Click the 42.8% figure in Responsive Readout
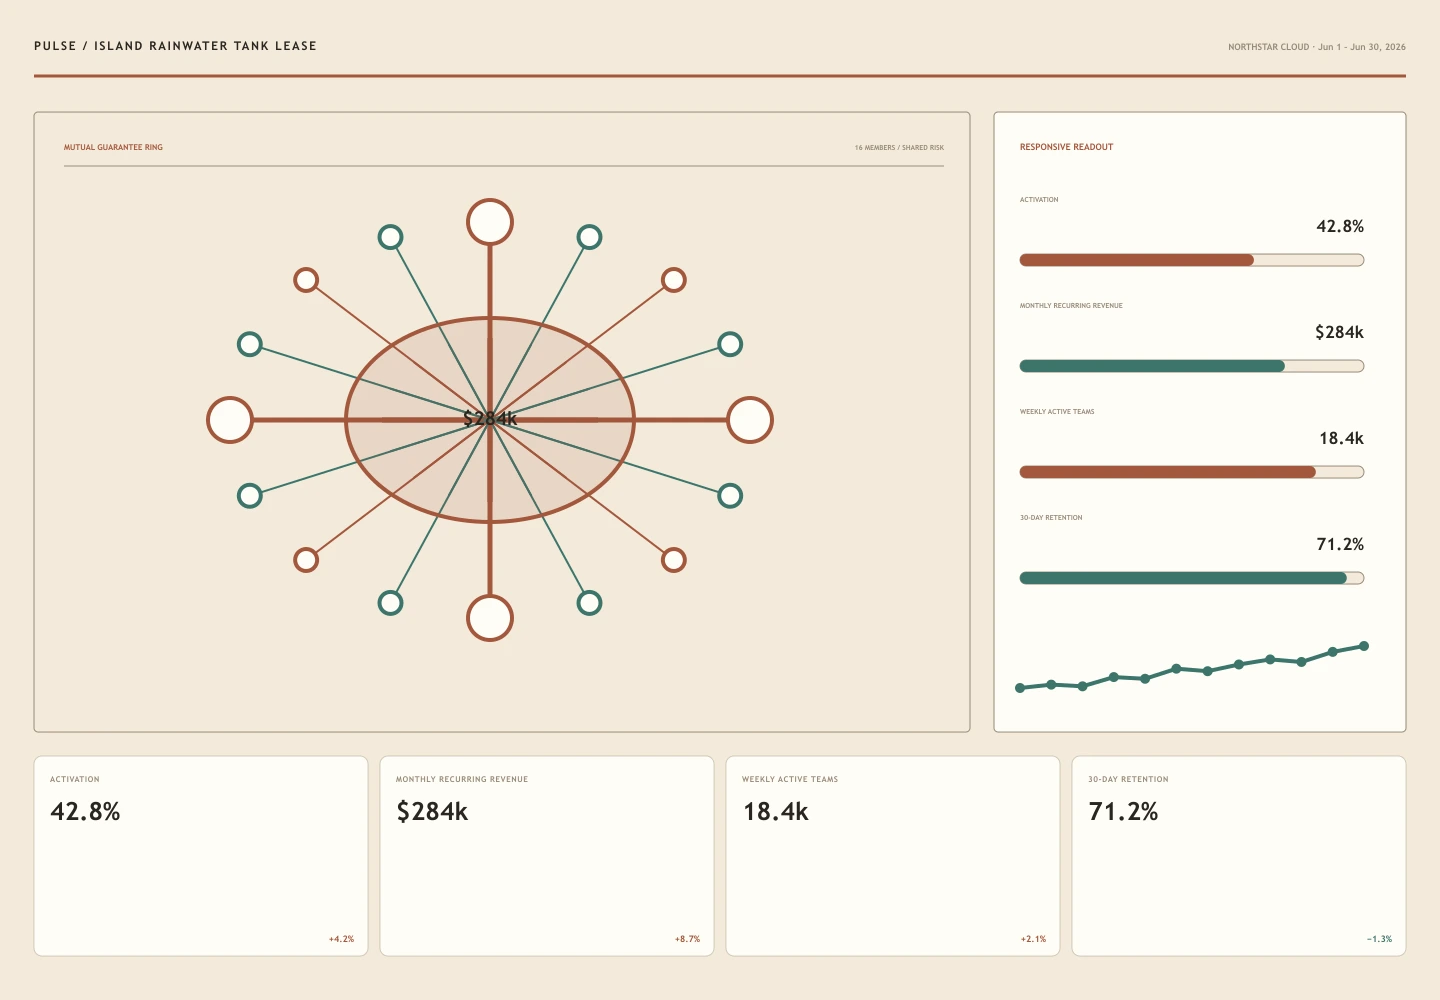Image resolution: width=1440 pixels, height=1000 pixels. point(1340,226)
